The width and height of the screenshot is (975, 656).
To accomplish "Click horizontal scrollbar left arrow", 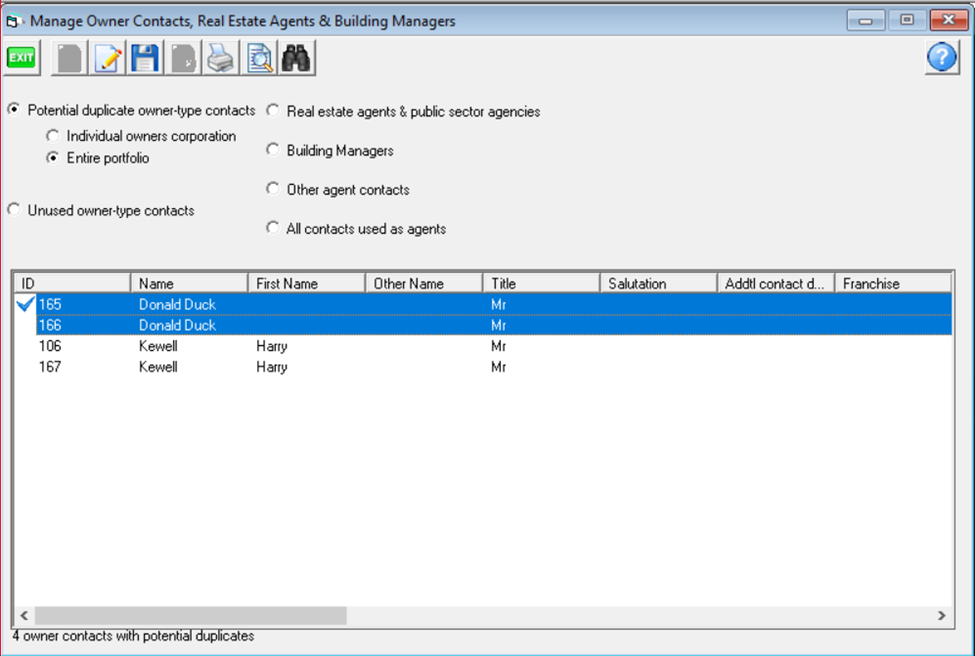I will 24,616.
